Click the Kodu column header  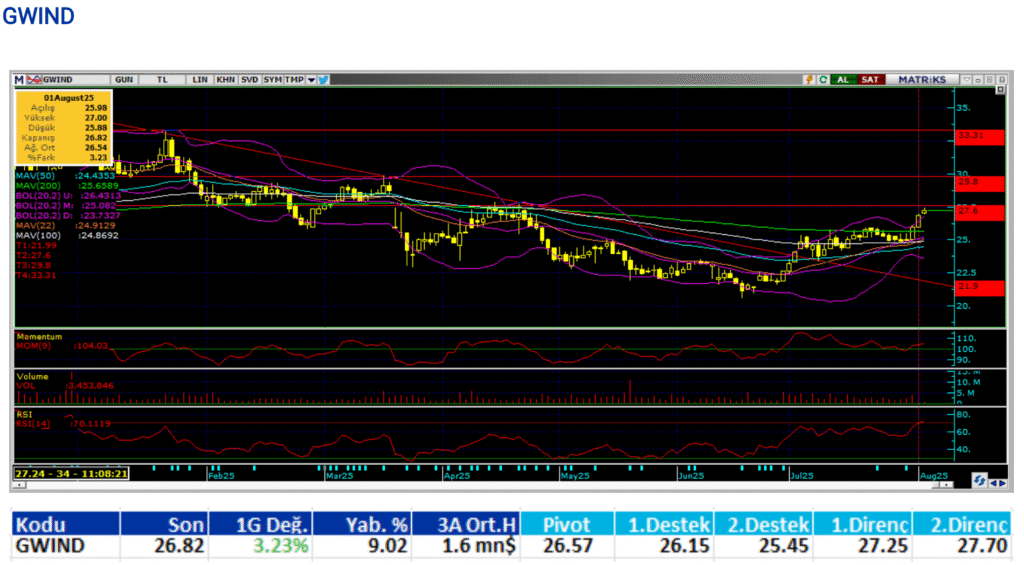tap(65, 525)
